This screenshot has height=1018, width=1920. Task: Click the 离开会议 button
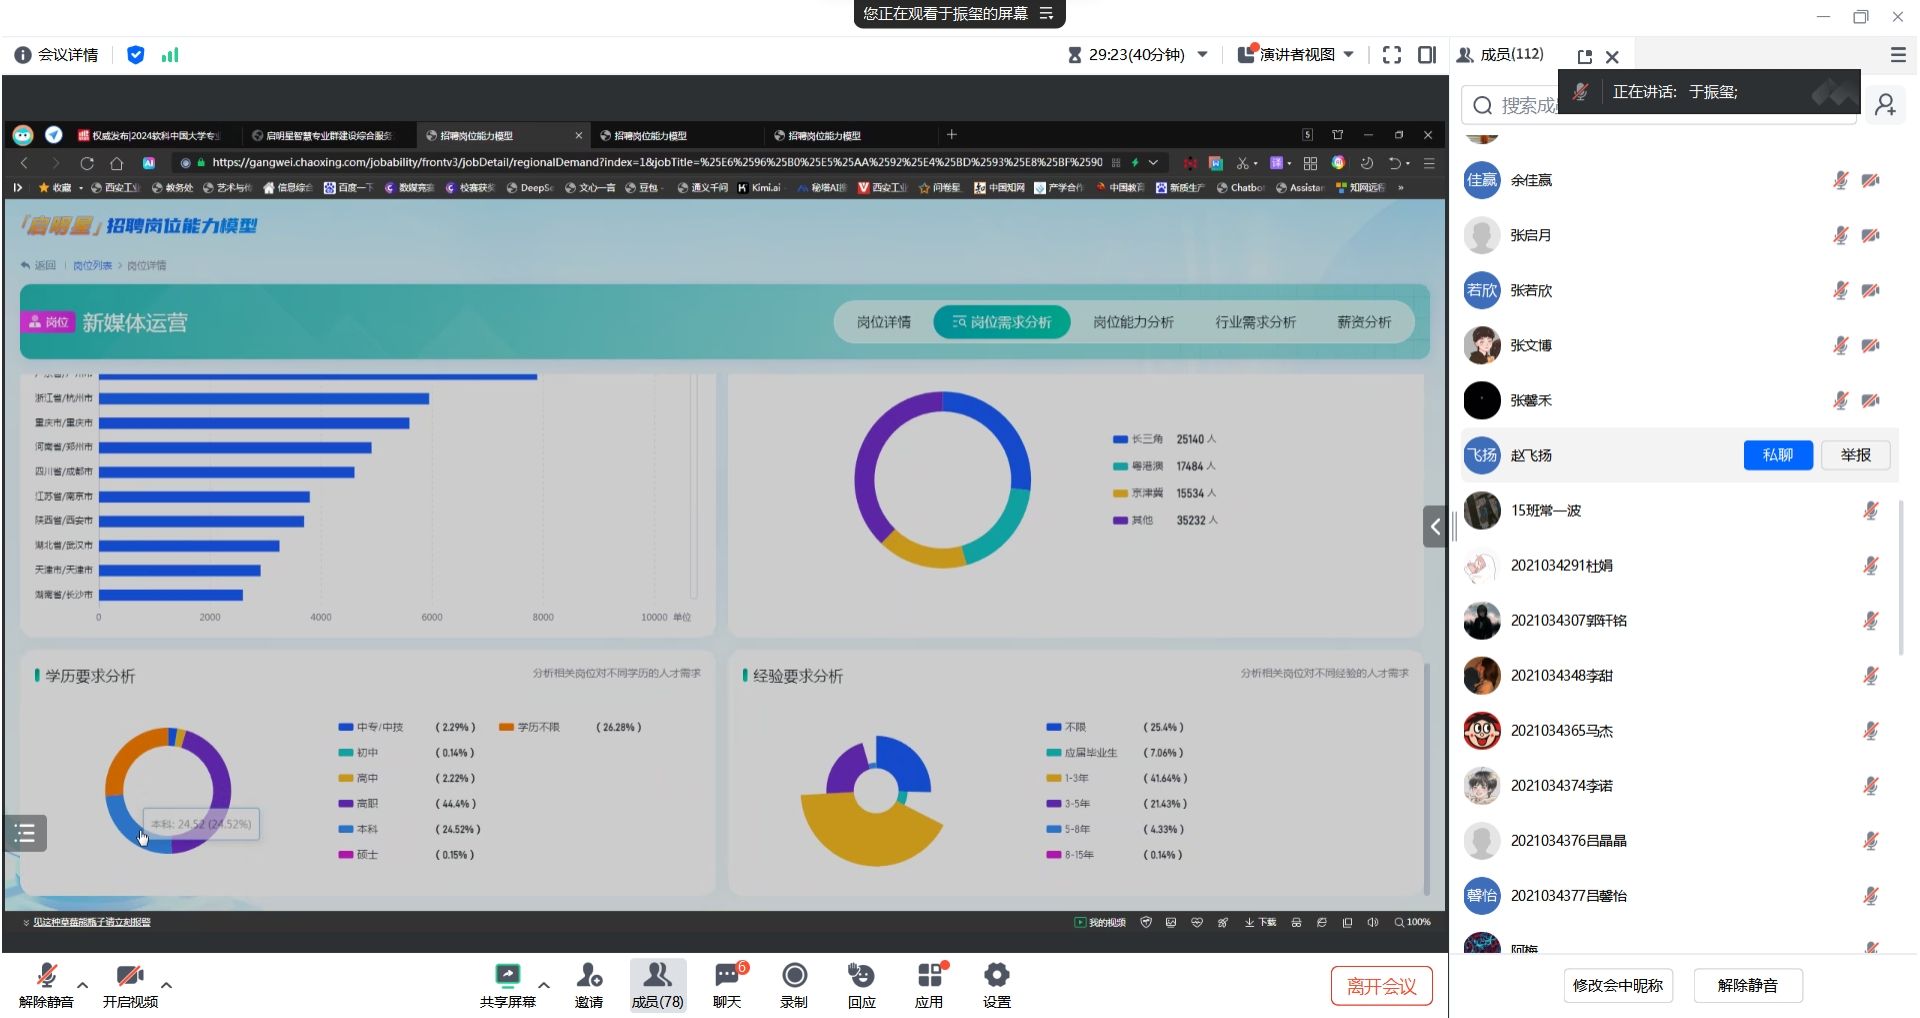1381,986
